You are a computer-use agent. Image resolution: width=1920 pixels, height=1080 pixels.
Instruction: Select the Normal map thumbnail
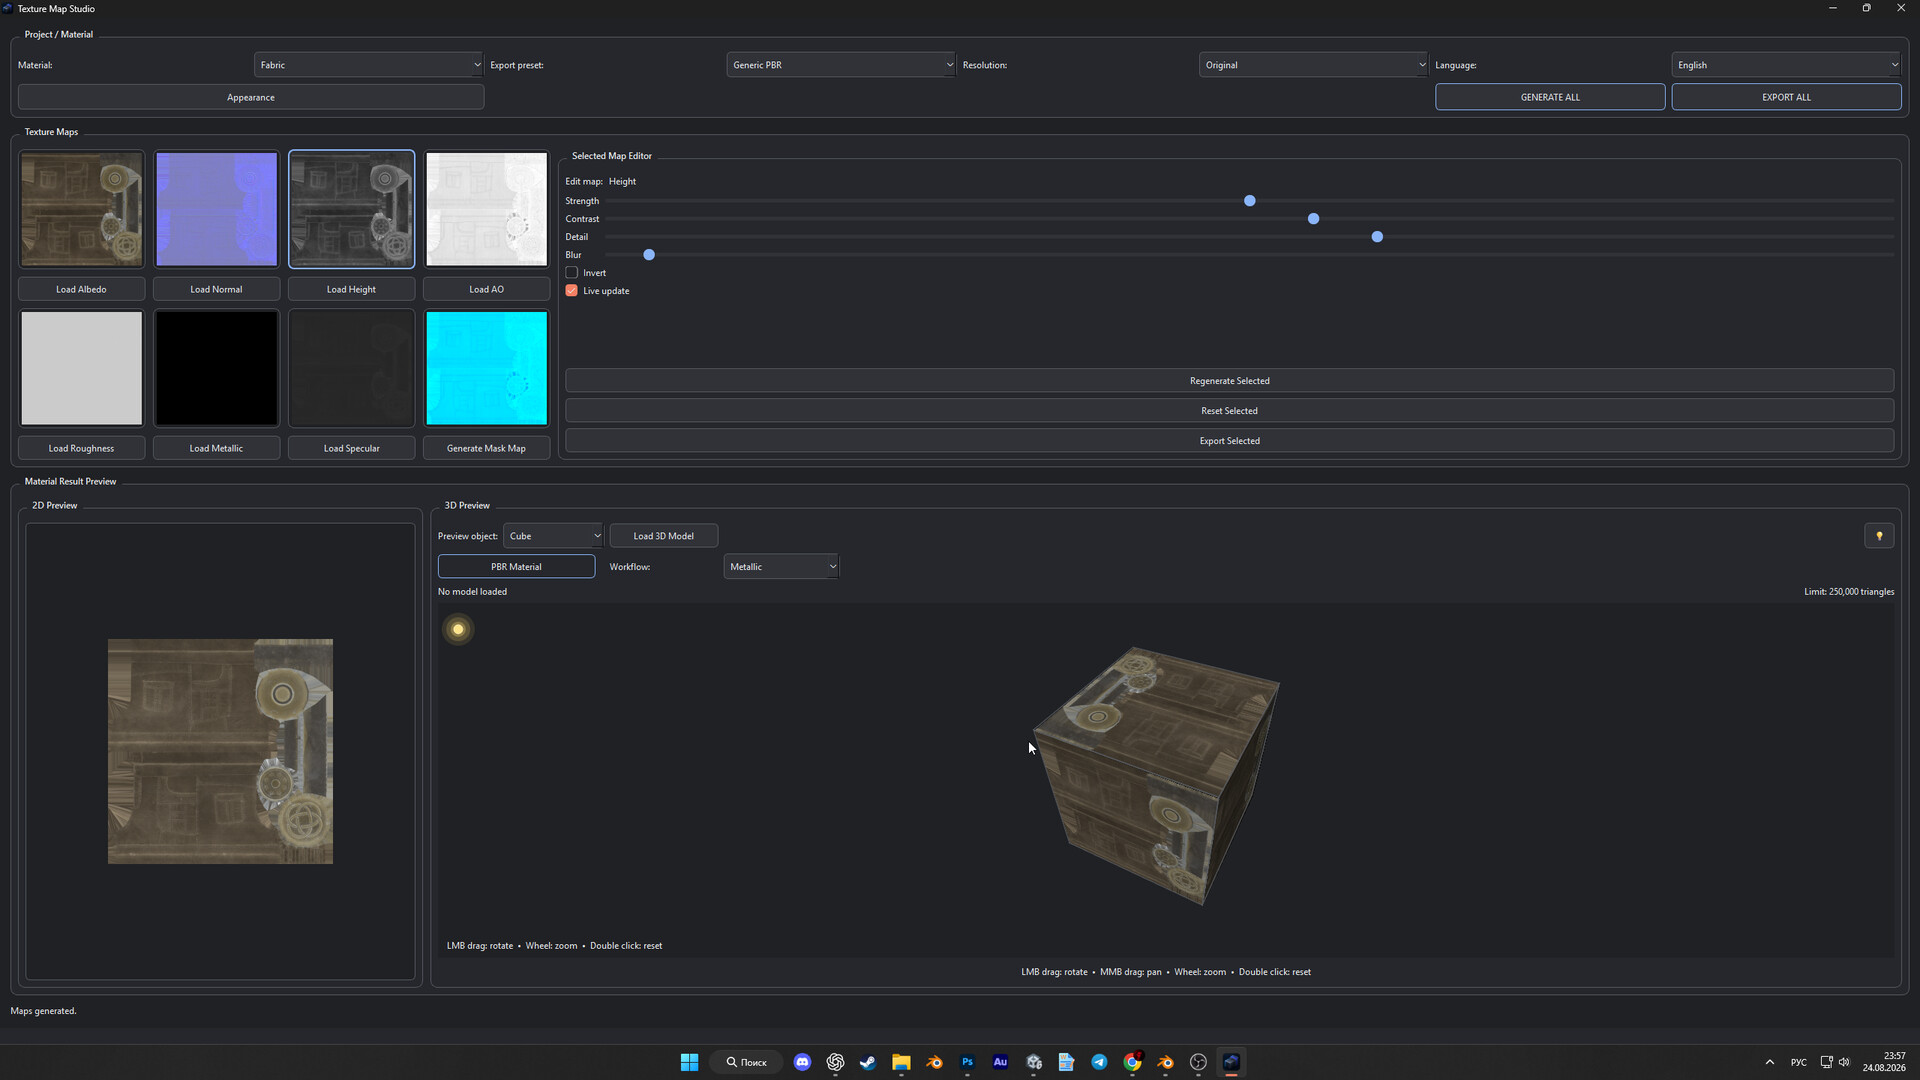pos(217,209)
